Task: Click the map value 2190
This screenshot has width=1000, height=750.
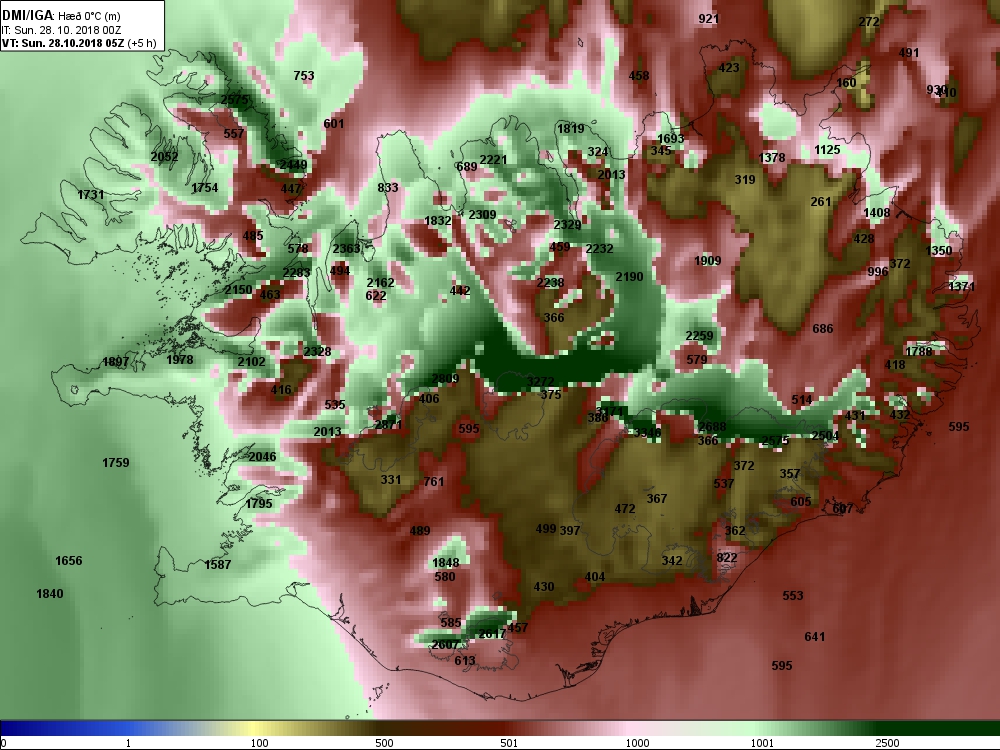Action: [629, 277]
